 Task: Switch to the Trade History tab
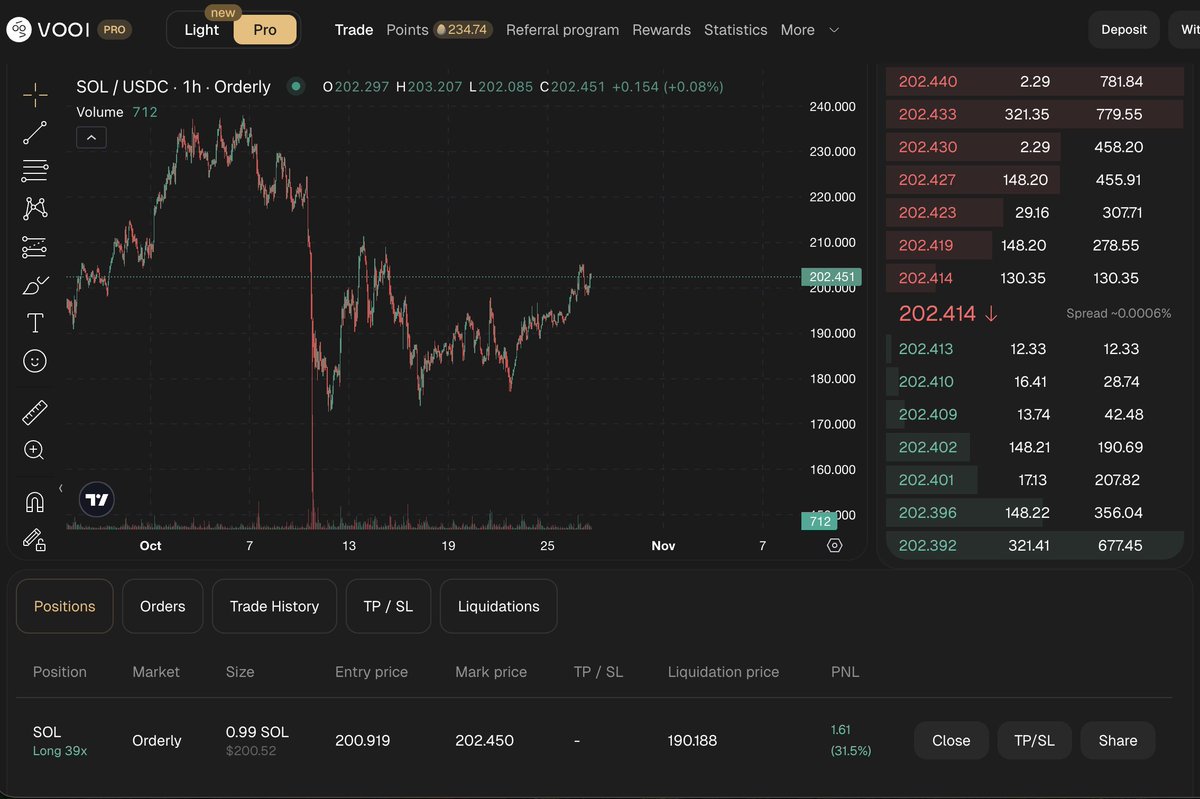tap(274, 606)
